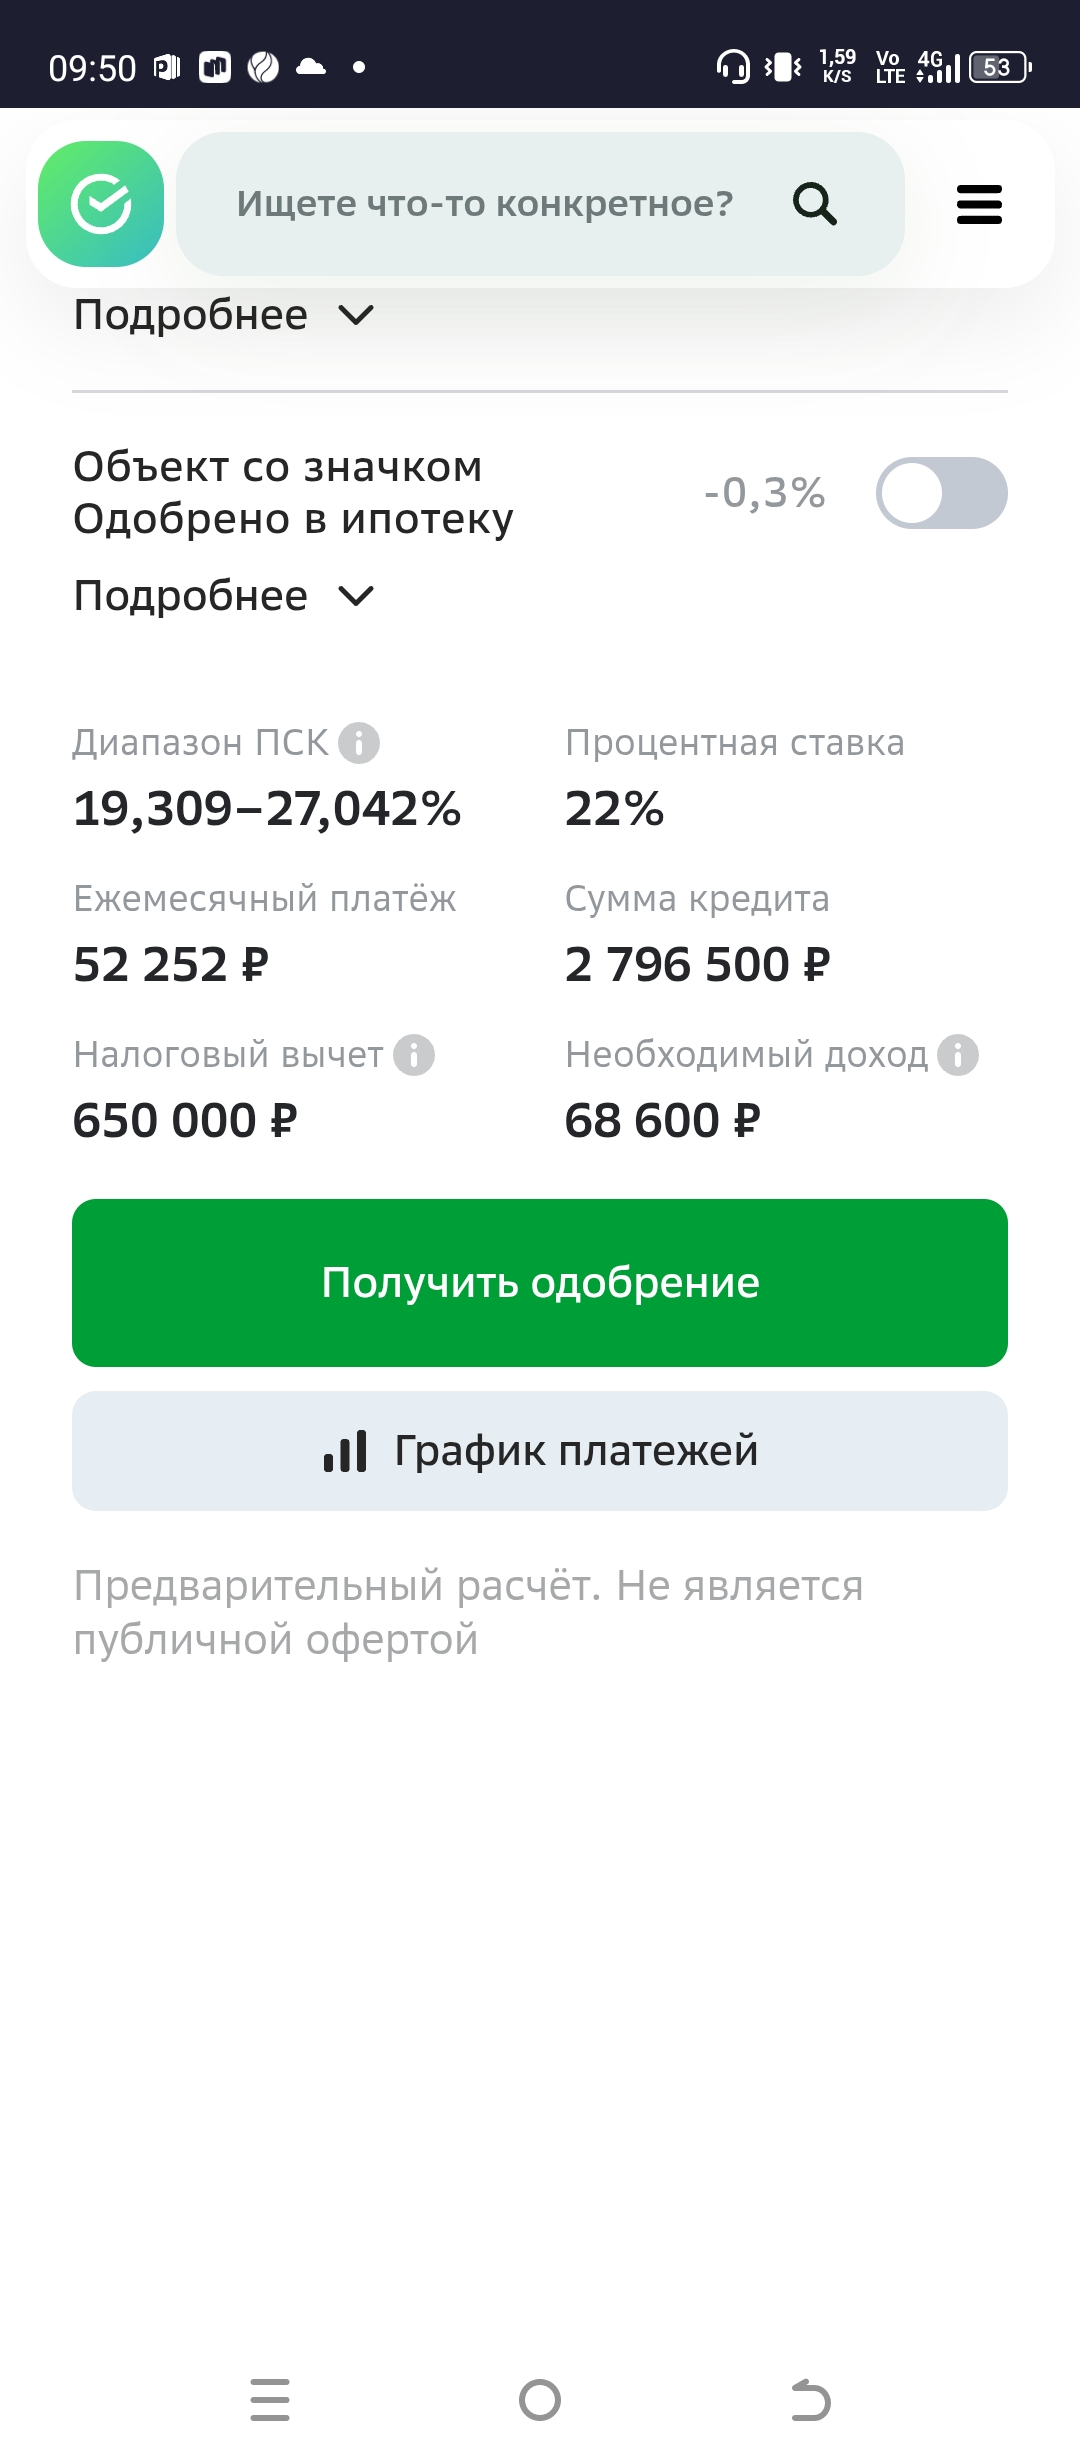The height and width of the screenshot is (2460, 1080).
Task: Tap the Android back navigation icon
Action: [x=810, y=2400]
